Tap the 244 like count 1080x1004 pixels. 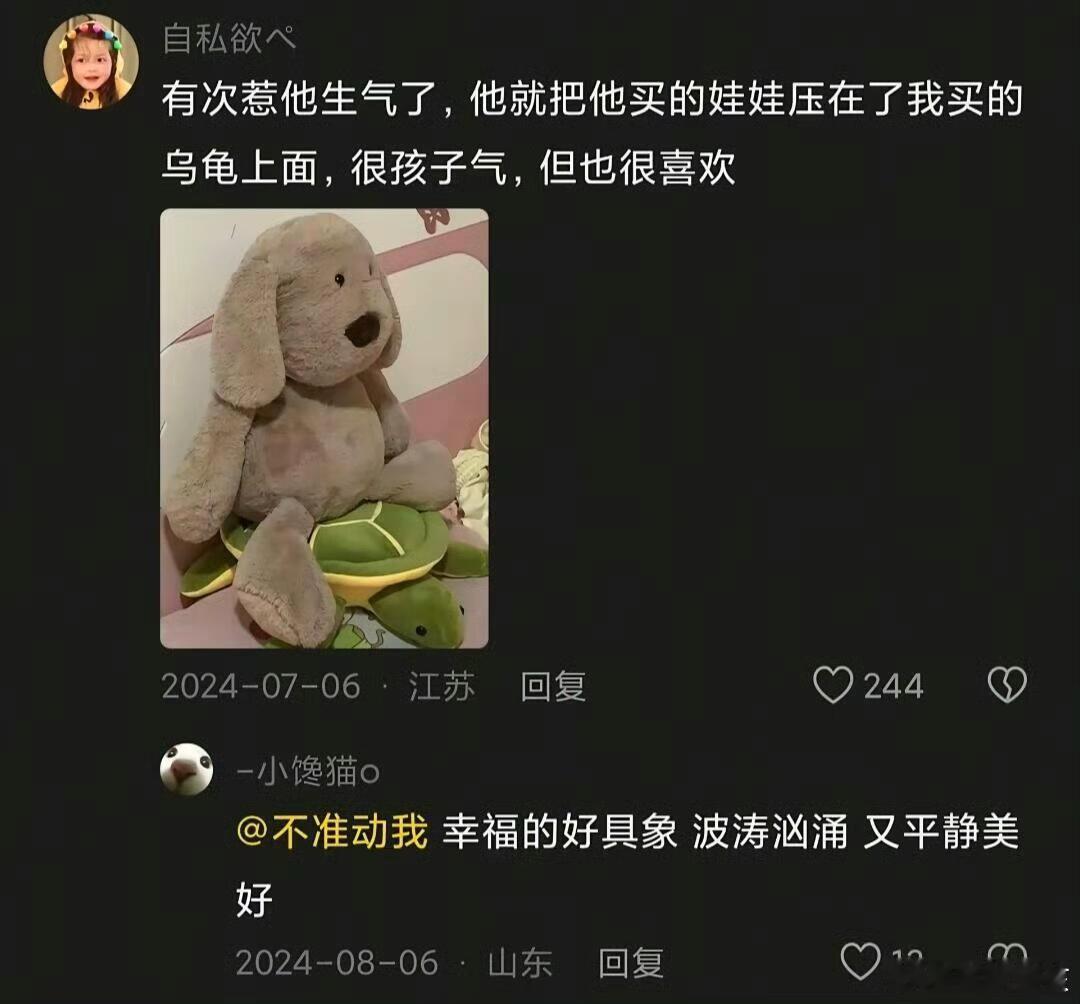coord(893,687)
